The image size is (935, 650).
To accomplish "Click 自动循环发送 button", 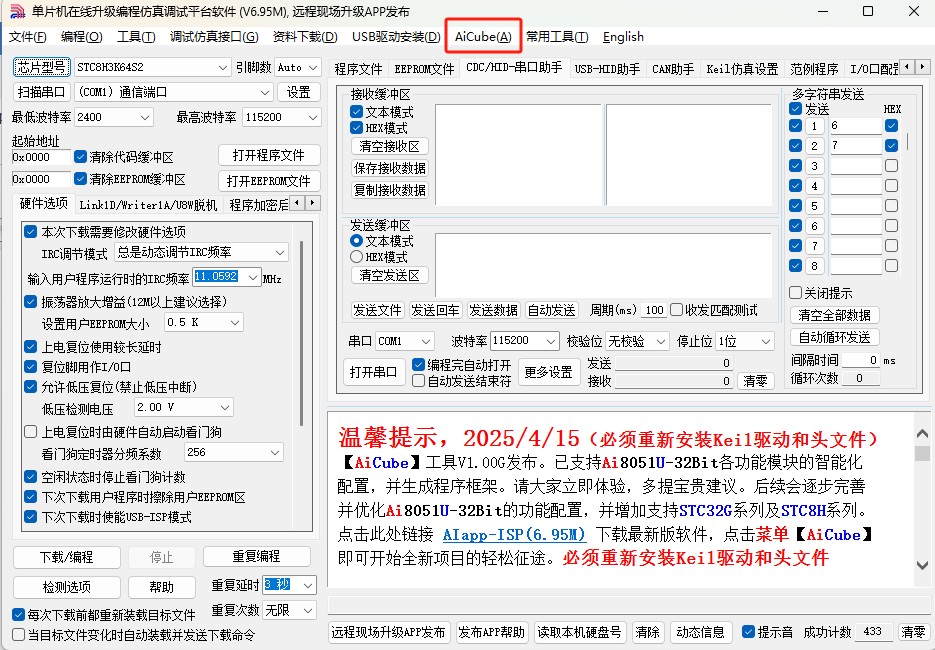I will pos(834,338).
